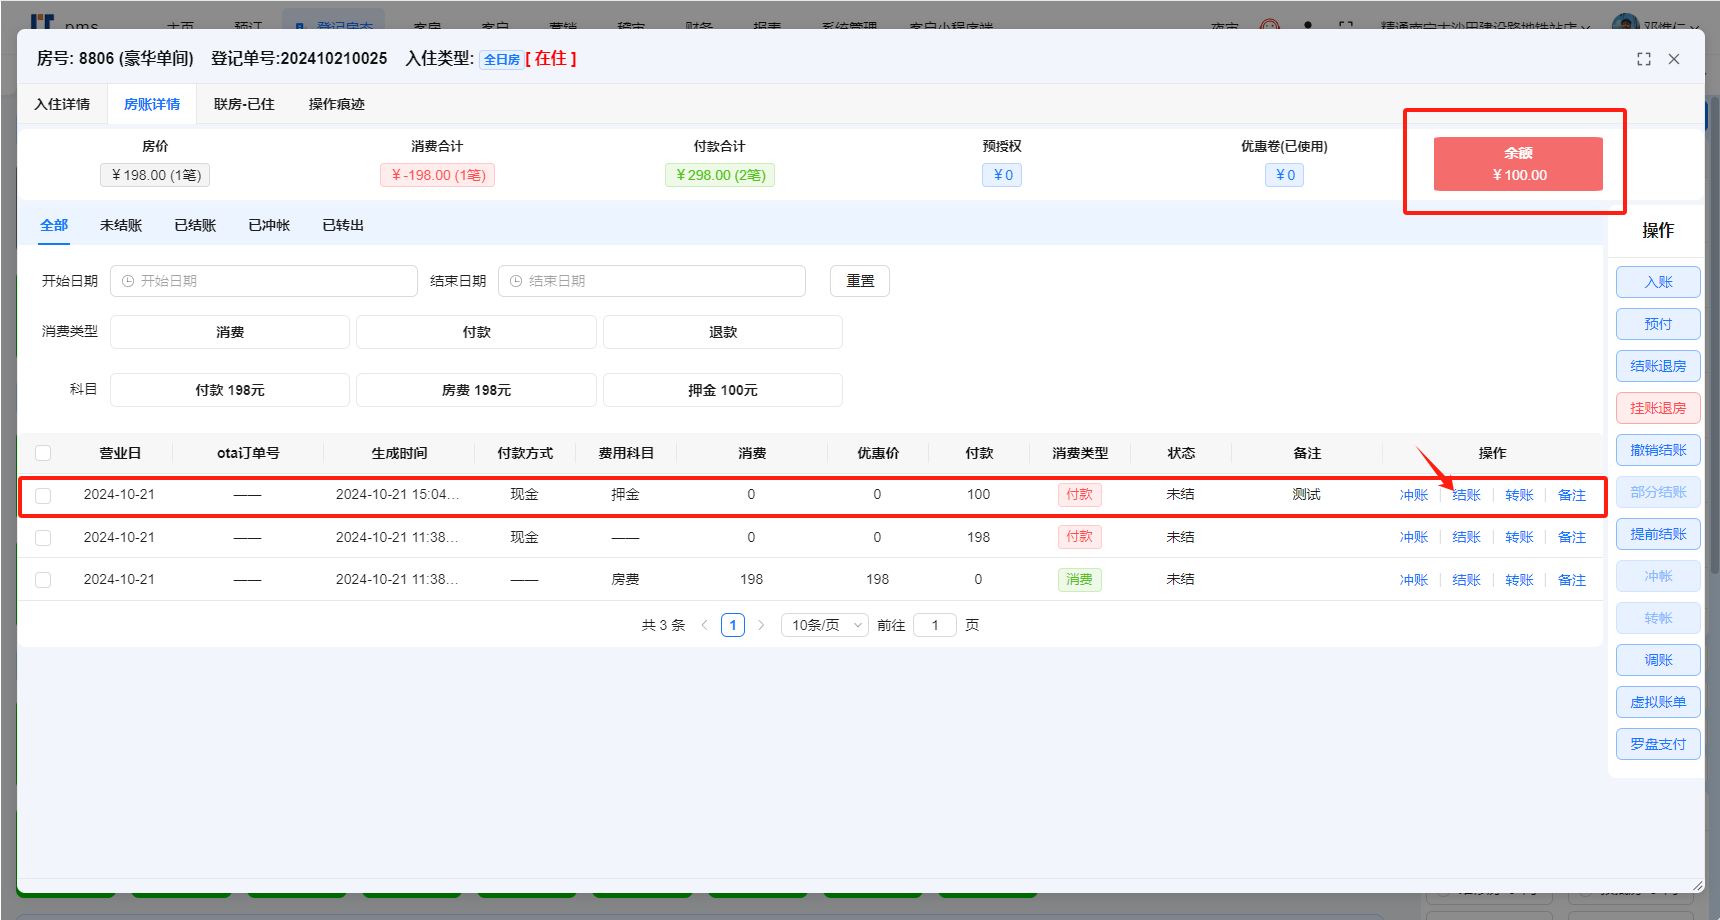
Task: Click the fullscreen expand icon in dialog header
Action: pyautogui.click(x=1643, y=59)
